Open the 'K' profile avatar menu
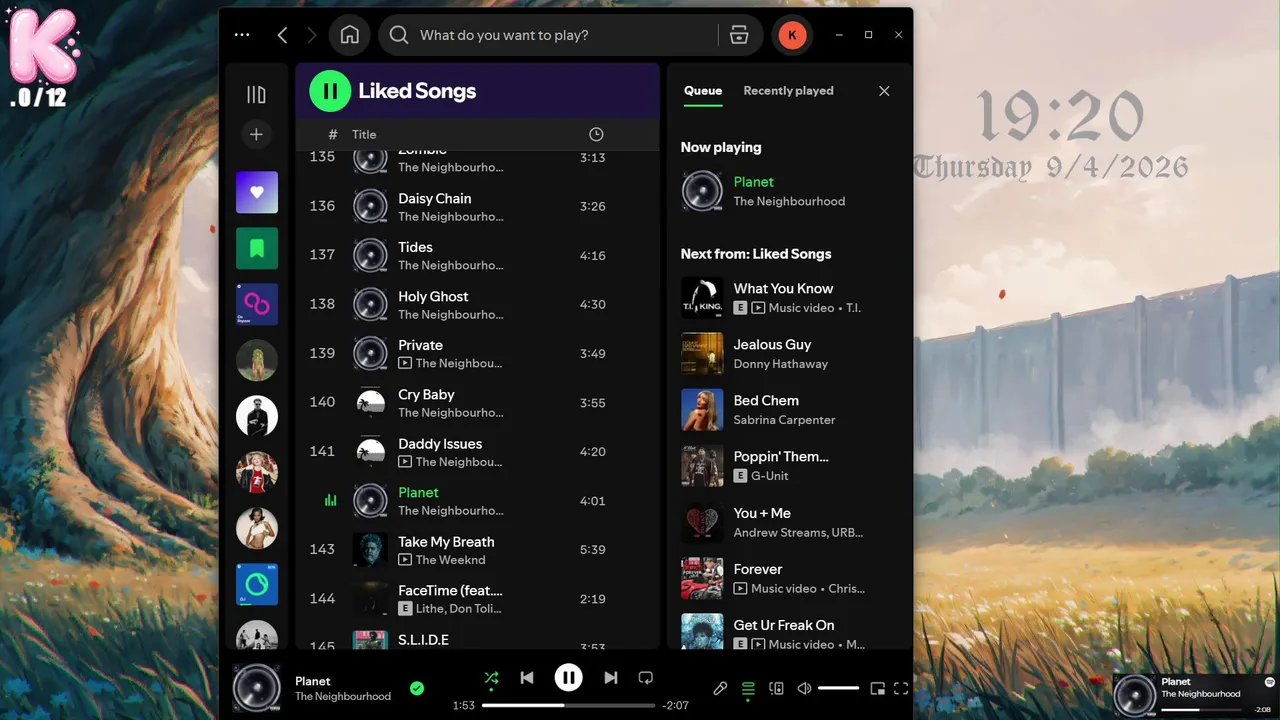This screenshot has height=720, width=1280. [x=792, y=35]
